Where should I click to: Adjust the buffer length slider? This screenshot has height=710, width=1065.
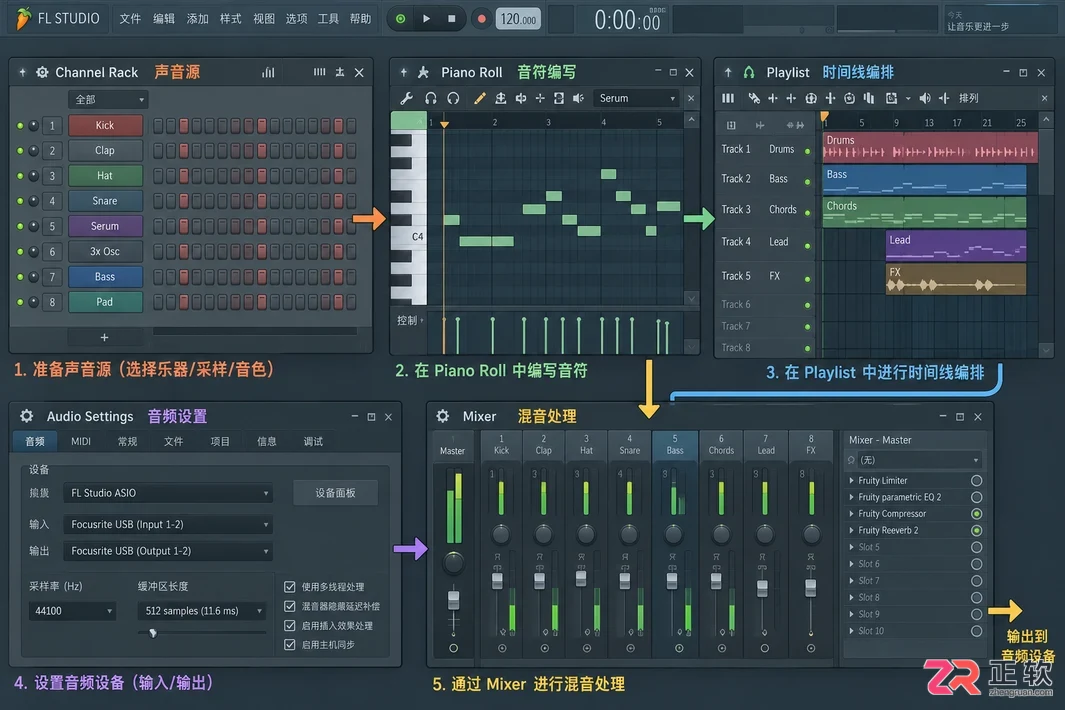153,633
